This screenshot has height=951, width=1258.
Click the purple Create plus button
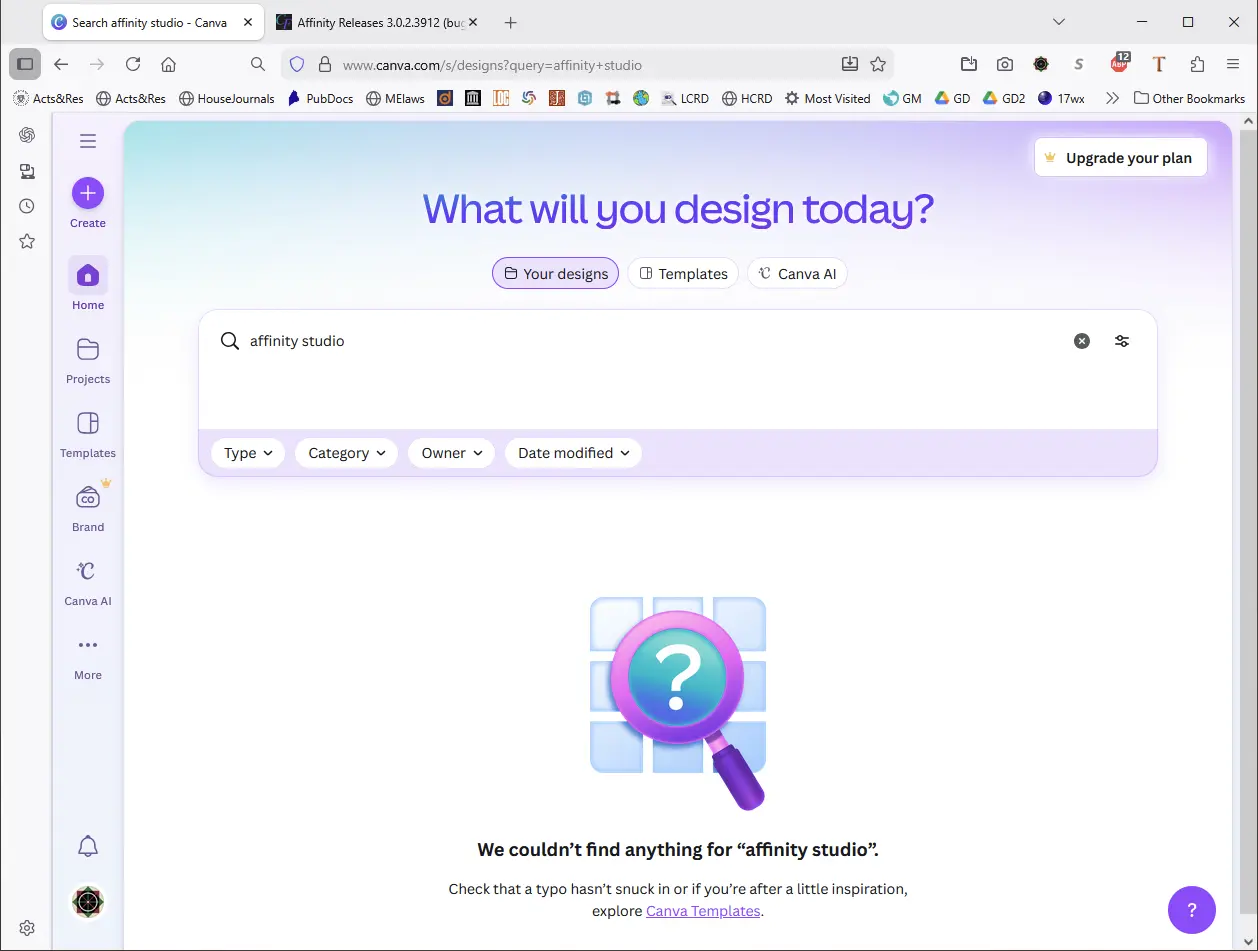pyautogui.click(x=88, y=193)
